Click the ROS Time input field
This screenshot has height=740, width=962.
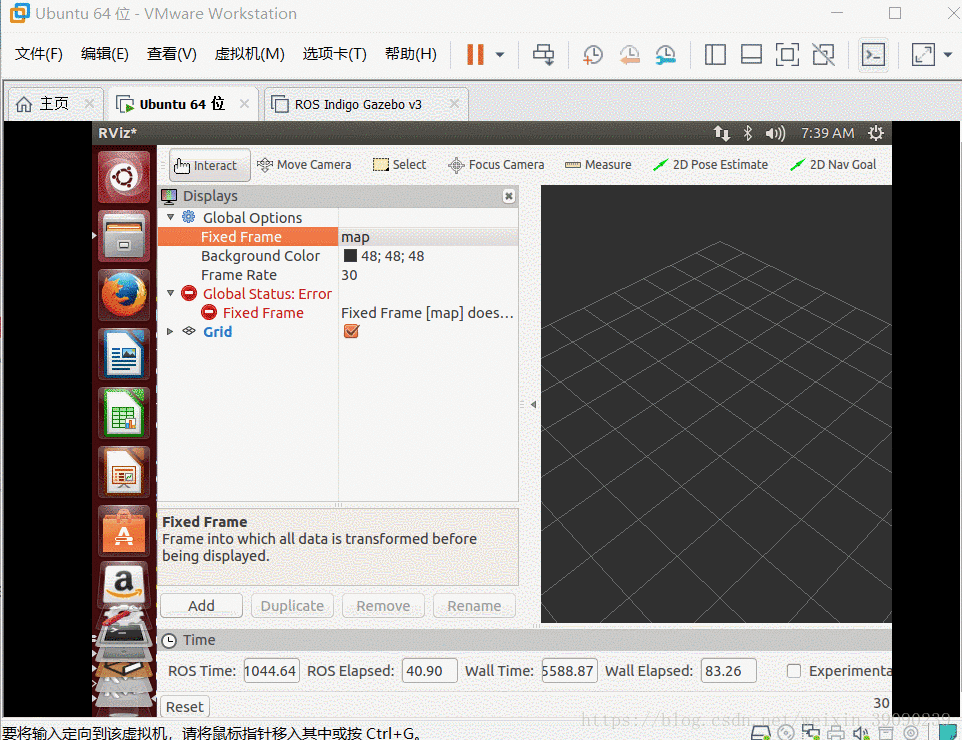click(271, 670)
